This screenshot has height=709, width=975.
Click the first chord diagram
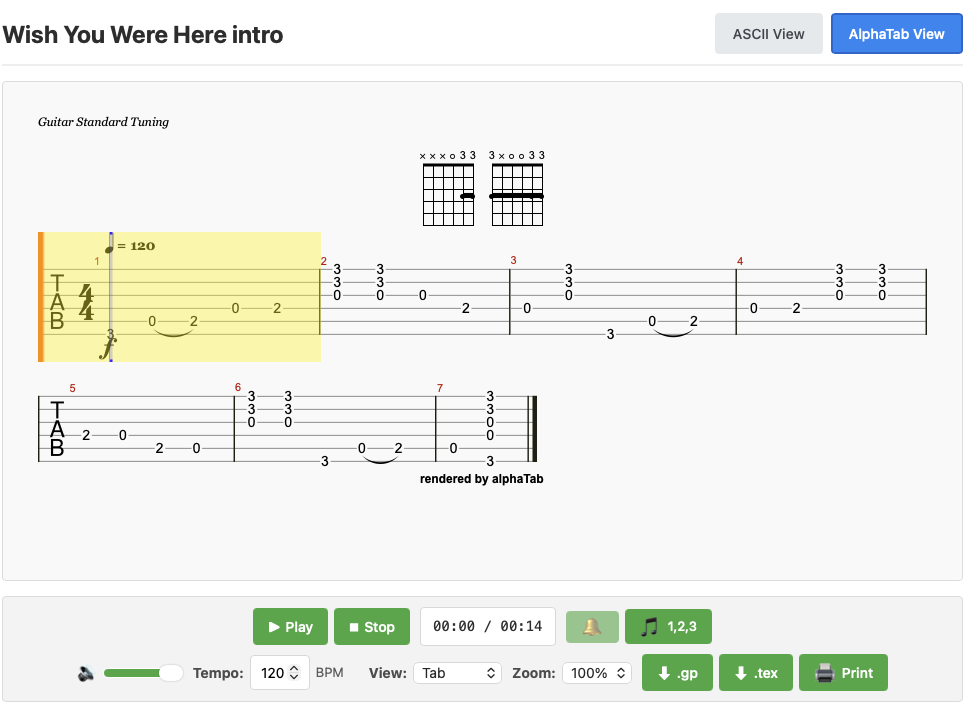tap(448, 188)
